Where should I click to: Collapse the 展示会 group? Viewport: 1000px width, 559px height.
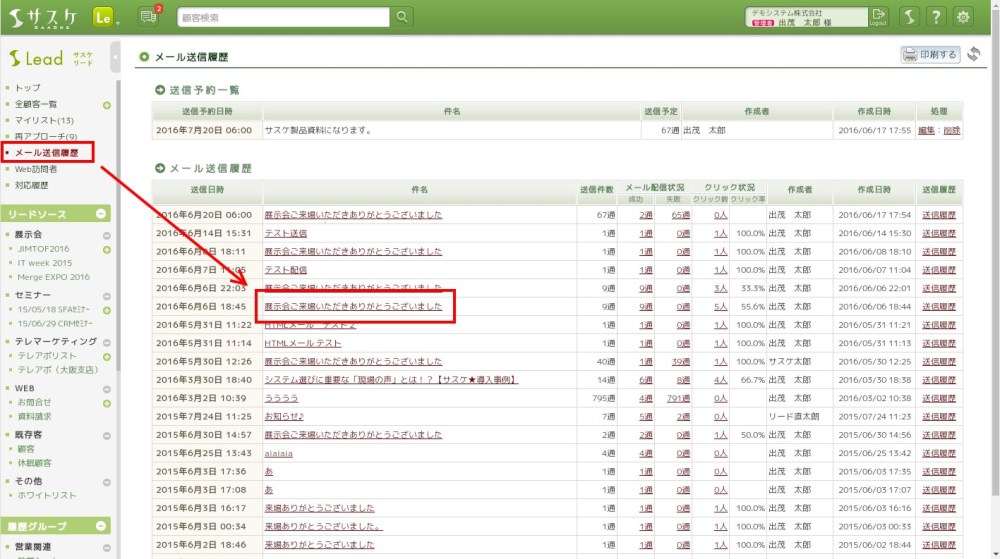point(107,234)
